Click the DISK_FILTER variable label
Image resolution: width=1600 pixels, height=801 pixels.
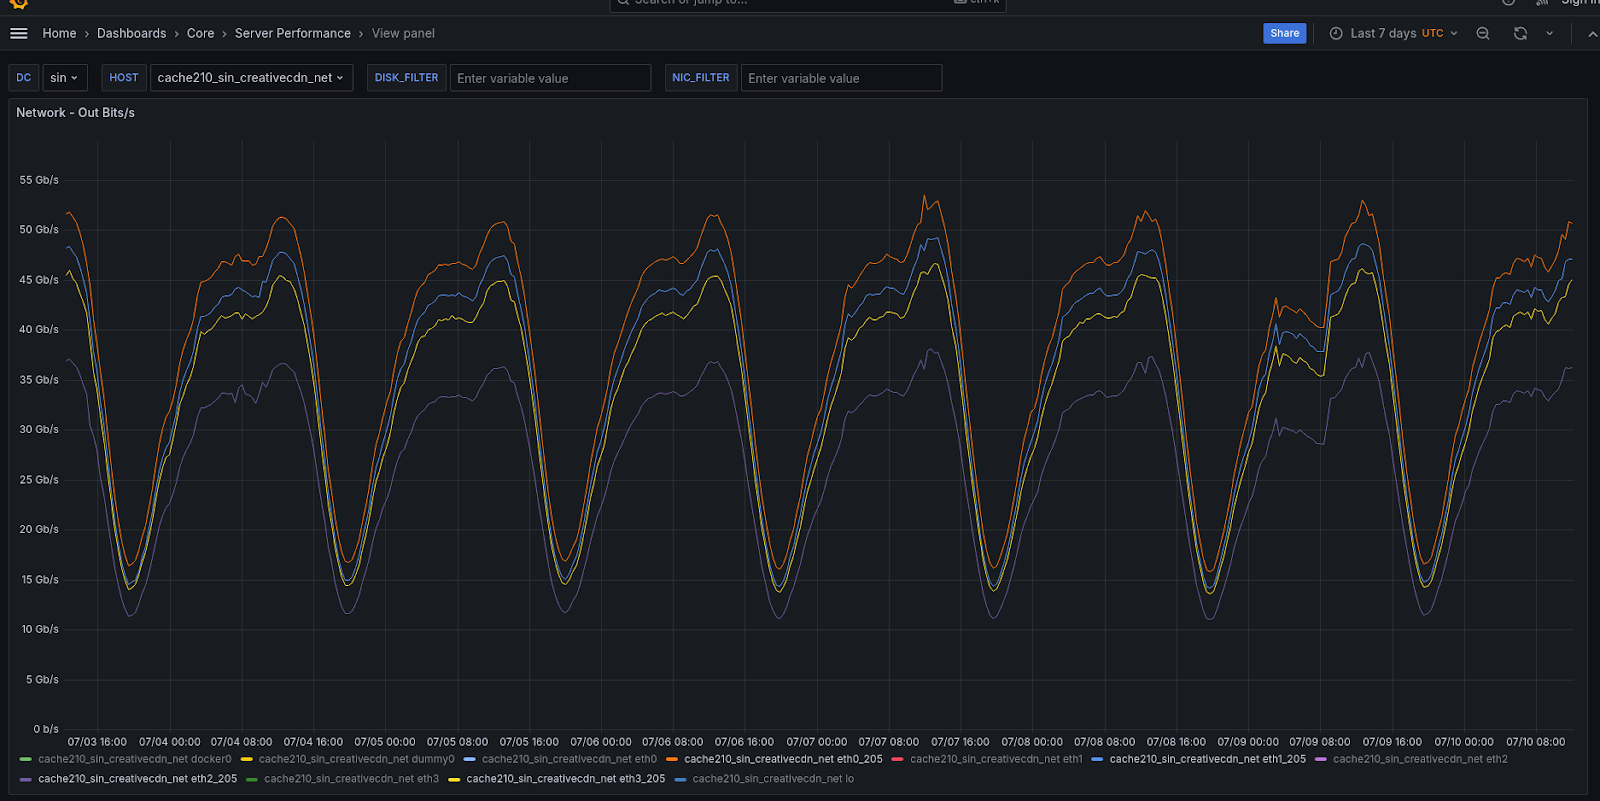pyautogui.click(x=406, y=78)
